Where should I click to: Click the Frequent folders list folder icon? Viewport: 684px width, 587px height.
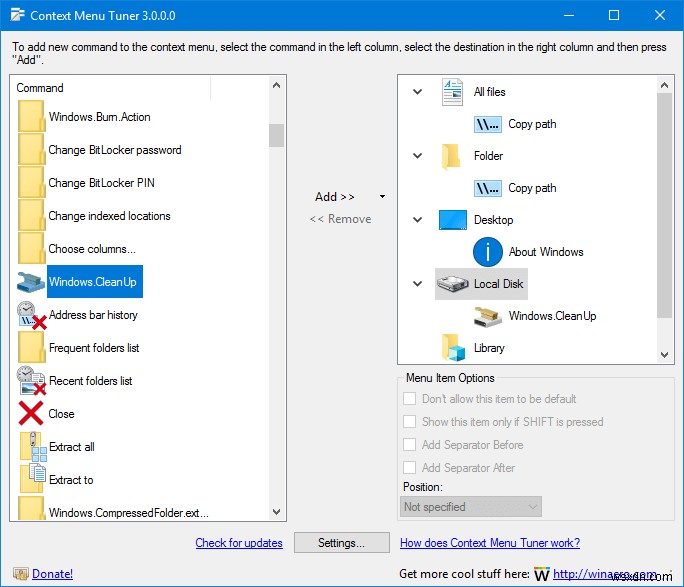(31, 348)
